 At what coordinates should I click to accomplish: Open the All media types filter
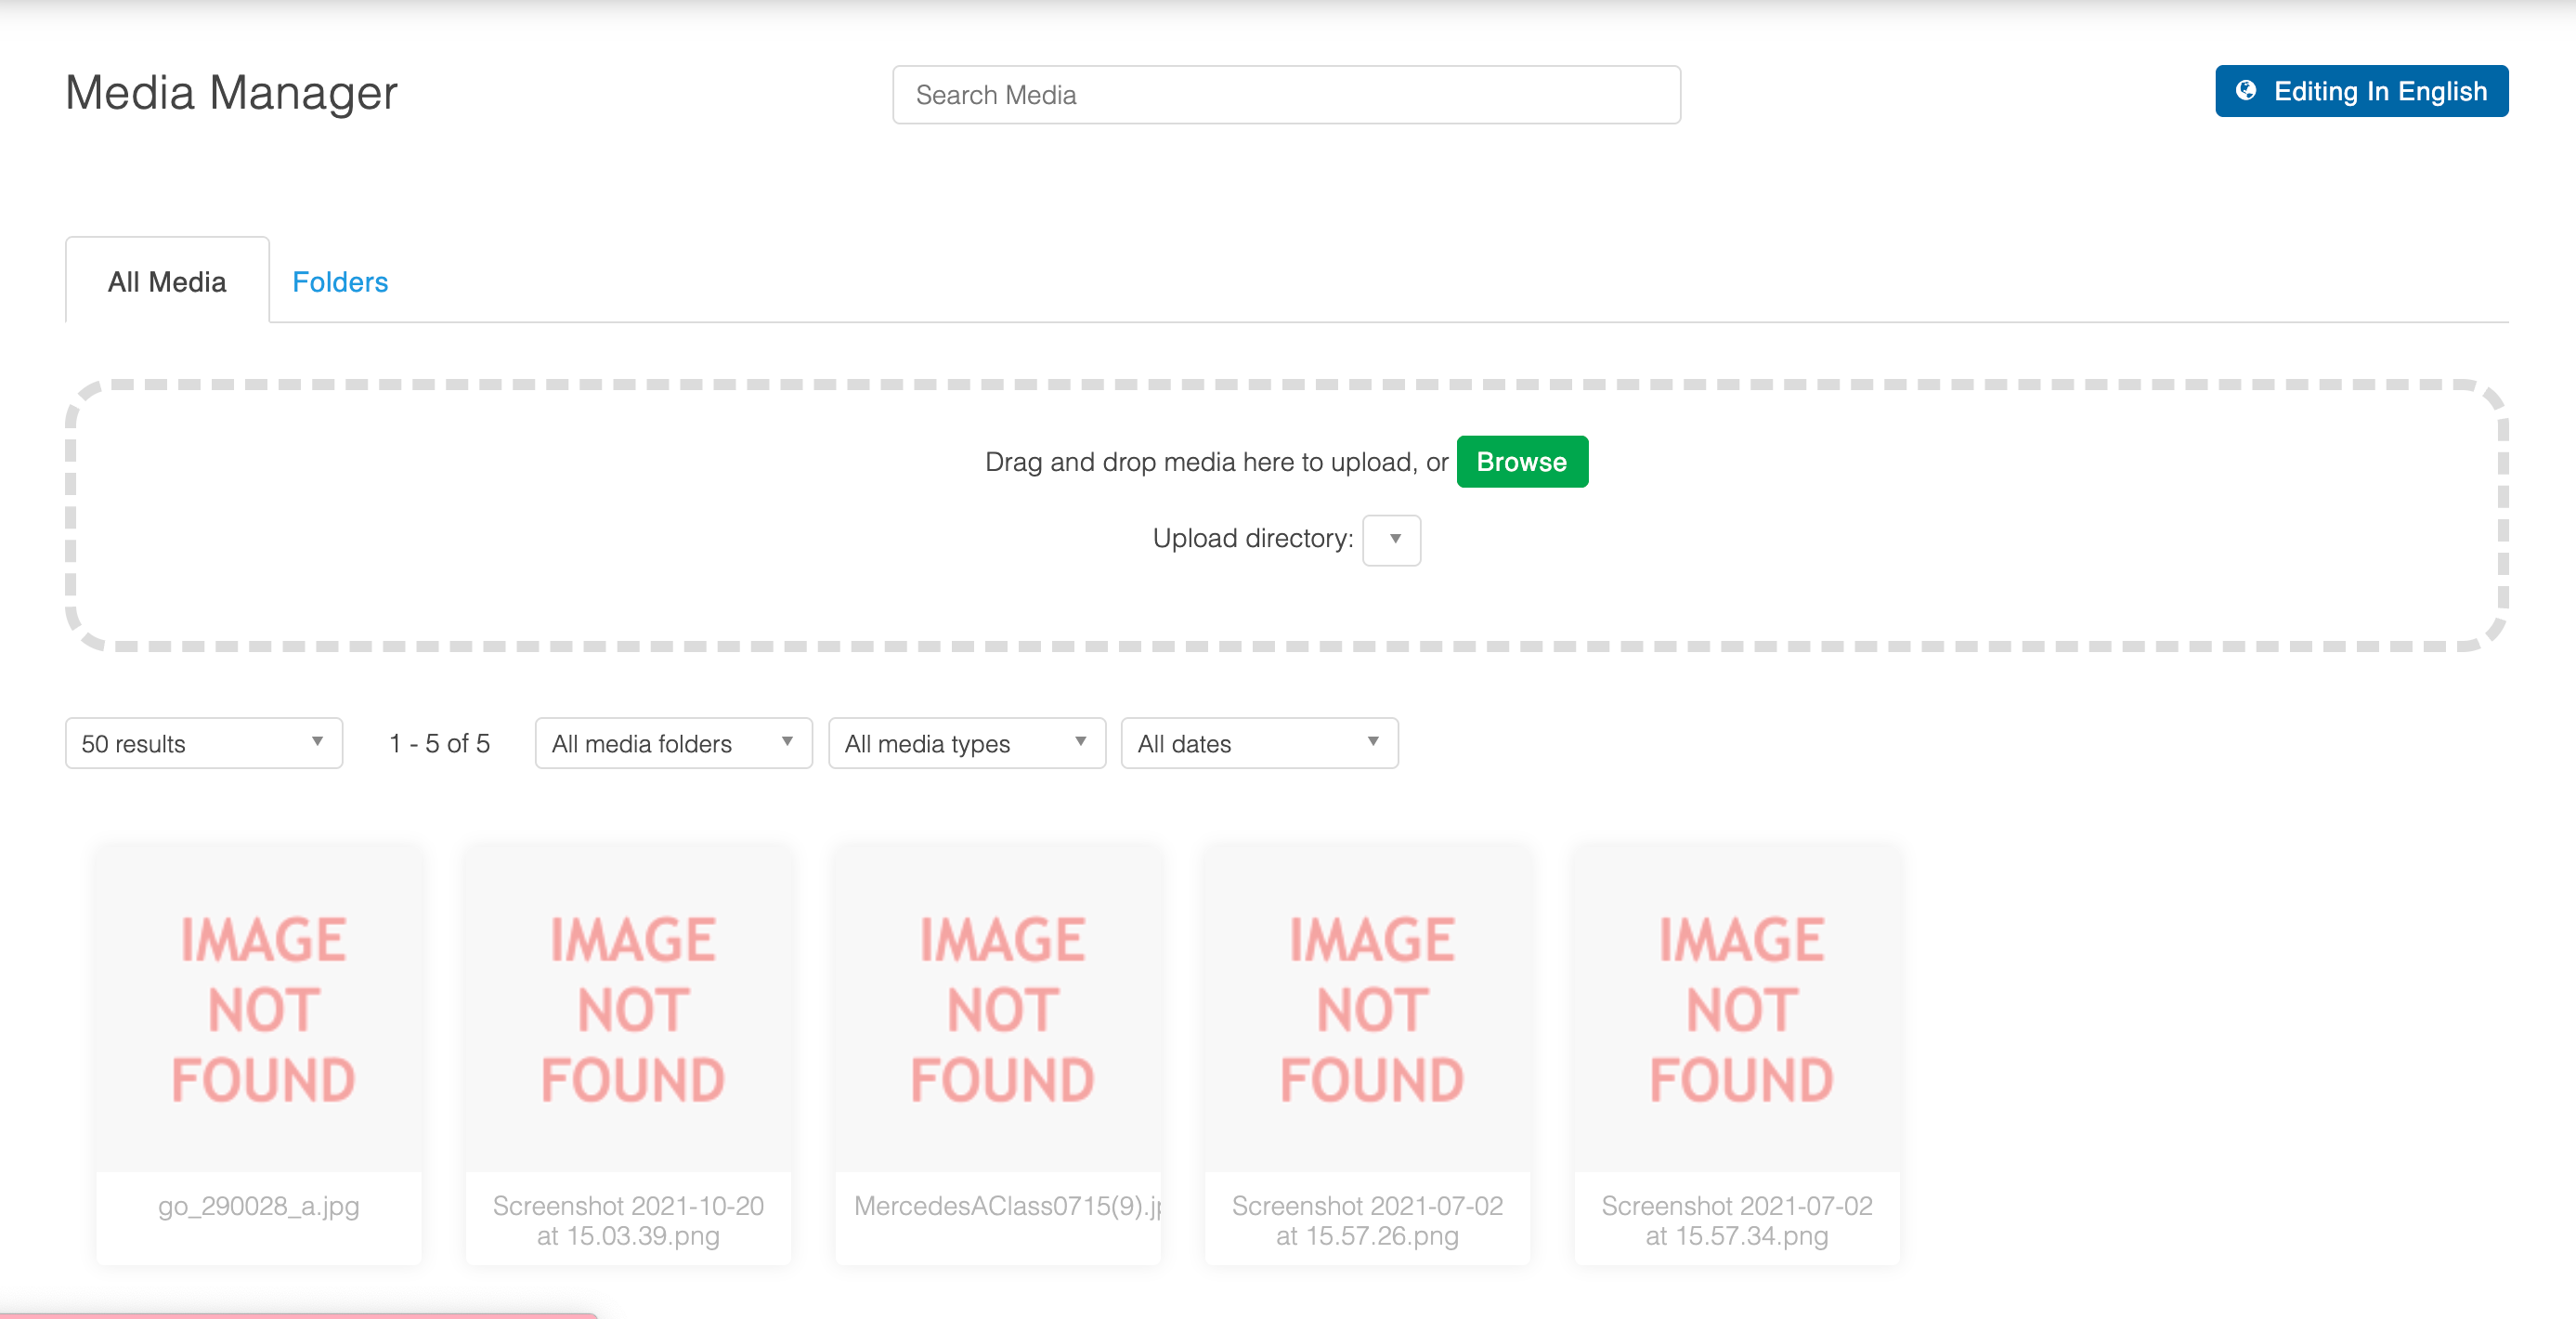click(966, 743)
